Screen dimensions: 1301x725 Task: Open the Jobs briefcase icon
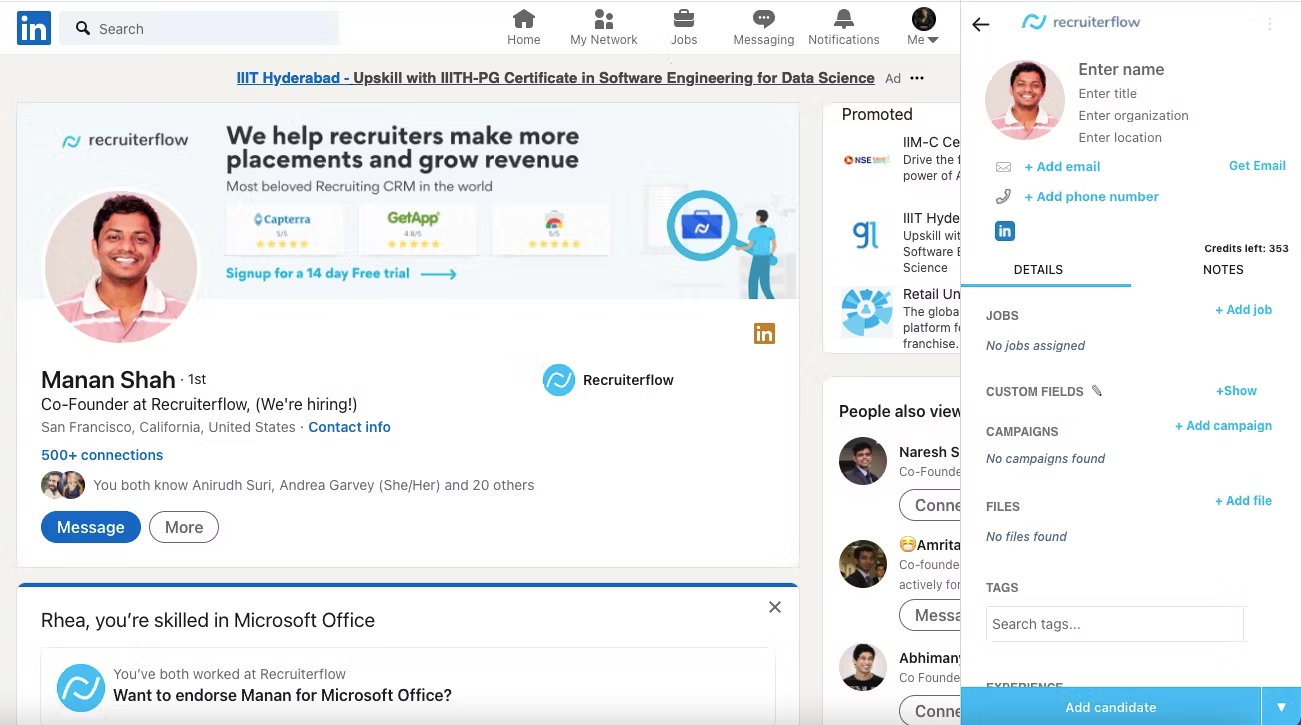tap(684, 28)
